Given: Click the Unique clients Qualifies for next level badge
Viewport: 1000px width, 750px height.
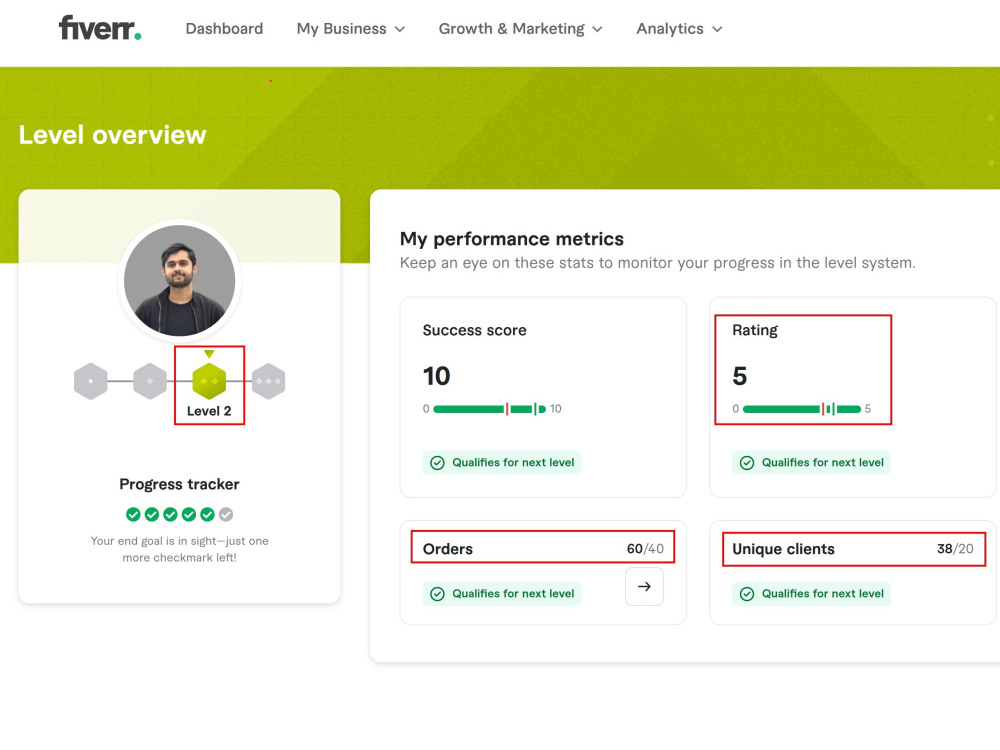Looking at the screenshot, I should pos(811,594).
